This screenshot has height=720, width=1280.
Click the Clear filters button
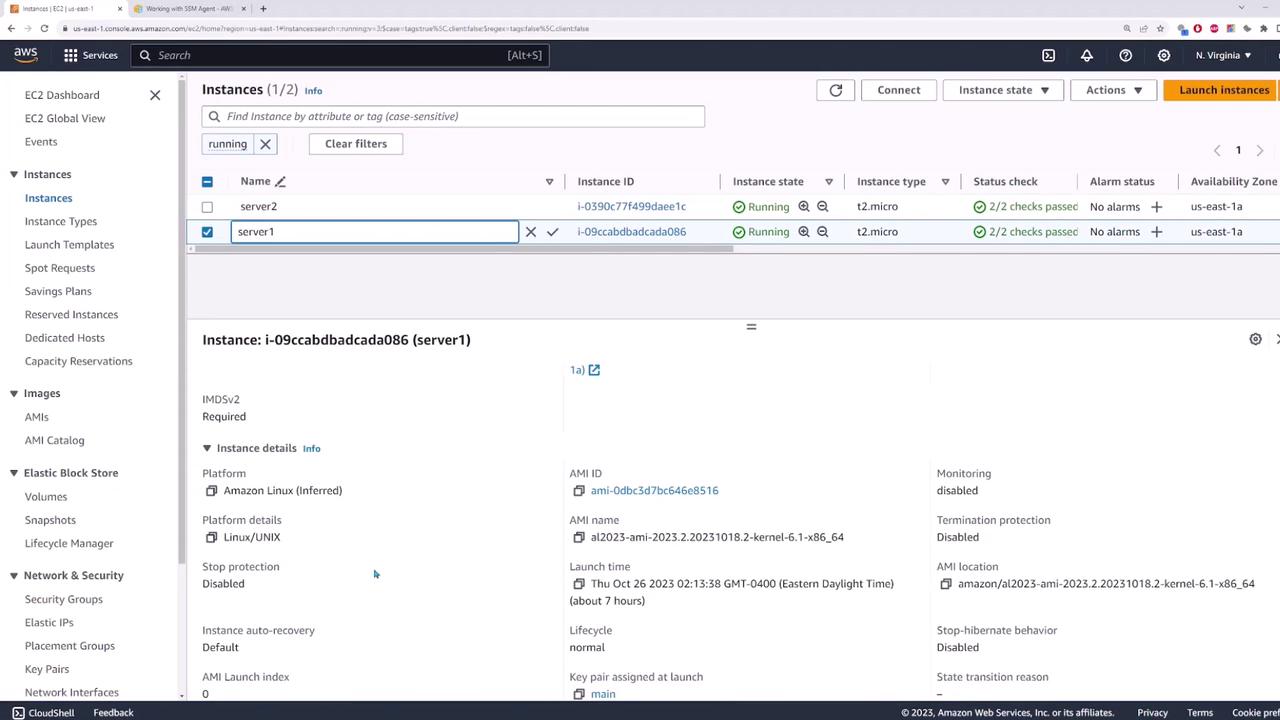(356, 144)
